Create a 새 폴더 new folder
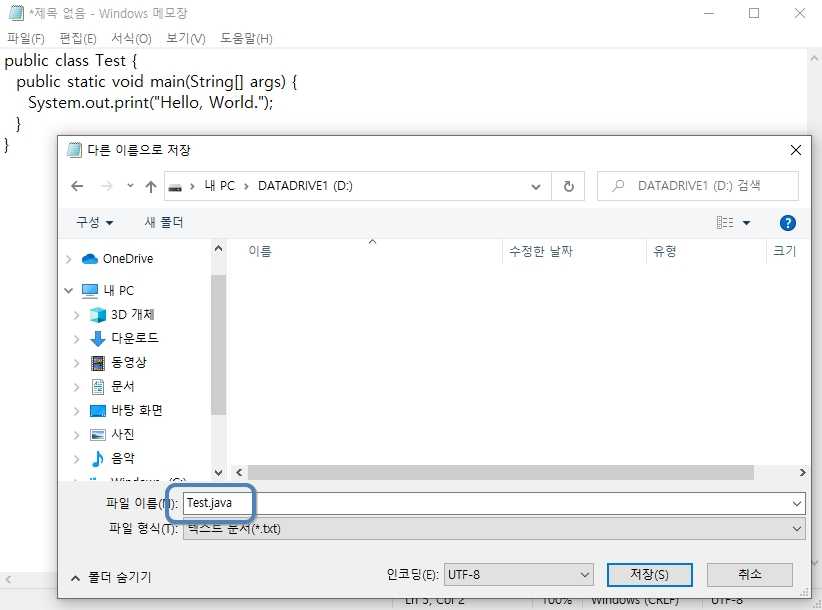822x610 pixels. point(164,222)
